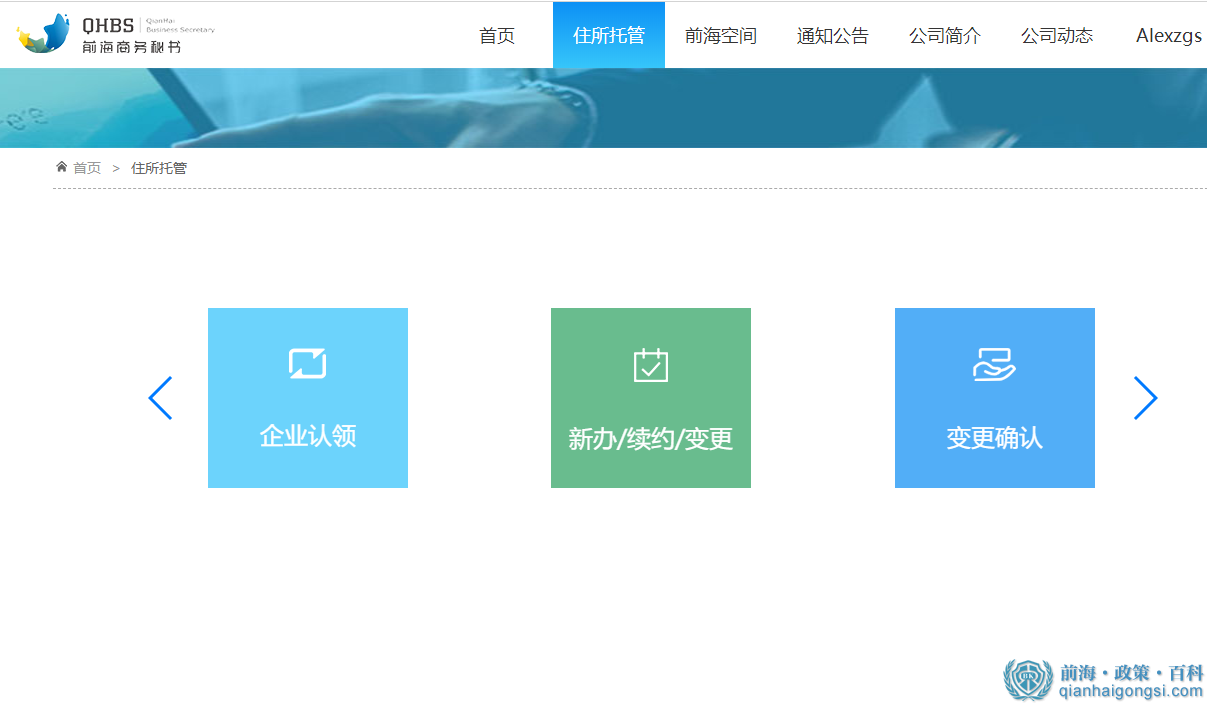Click the Alexzgs account name
The width and height of the screenshot is (1207, 705).
tap(1168, 35)
